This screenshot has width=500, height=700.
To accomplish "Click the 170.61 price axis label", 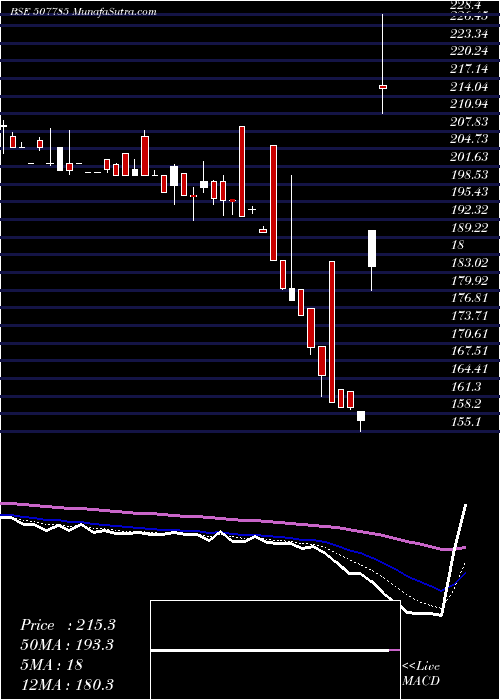I will (468, 333).
